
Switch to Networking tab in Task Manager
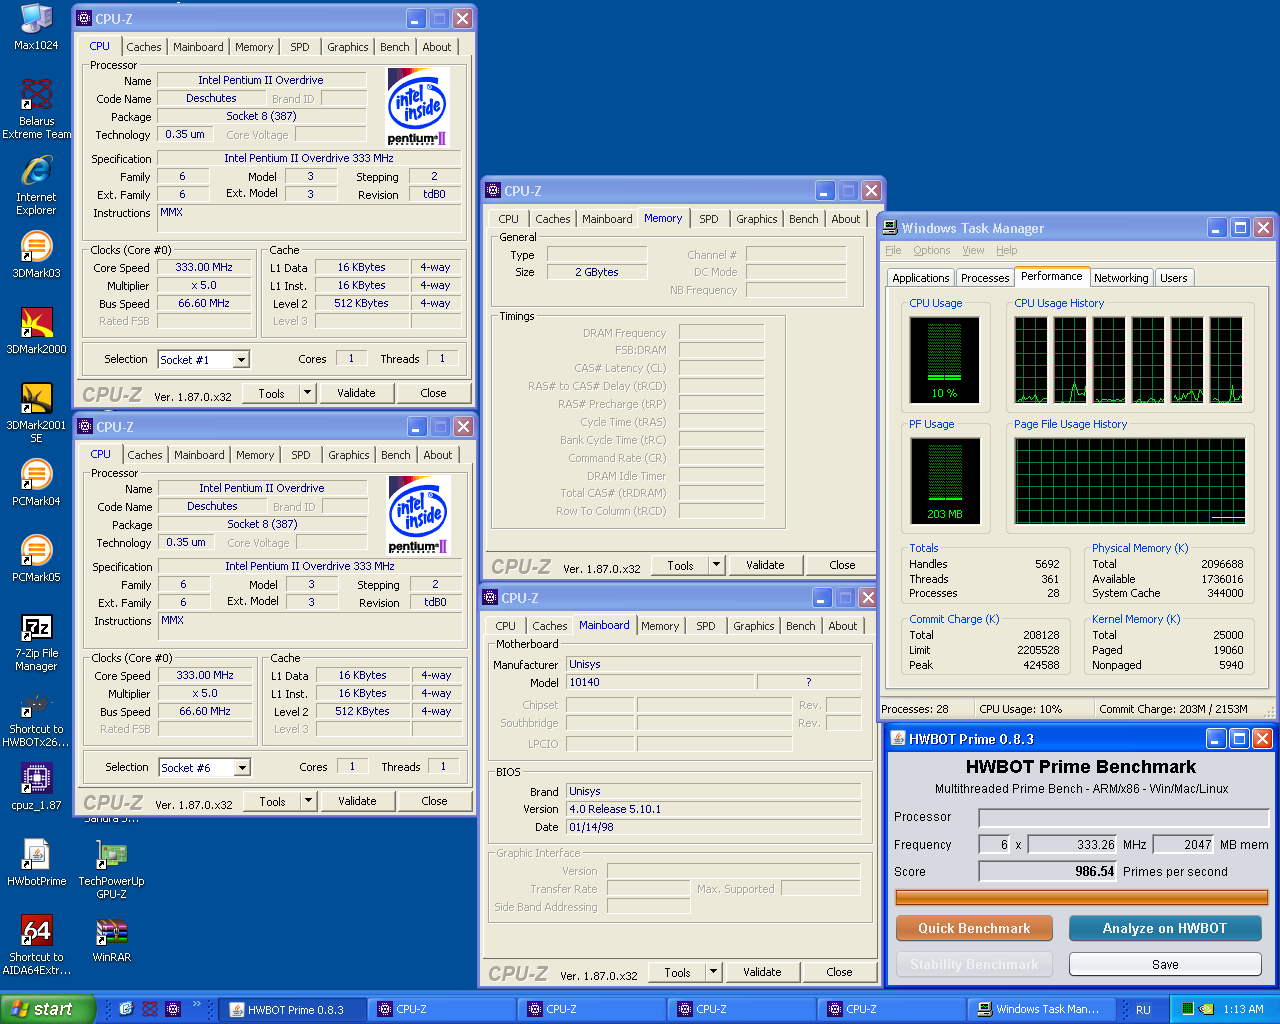click(x=1121, y=278)
